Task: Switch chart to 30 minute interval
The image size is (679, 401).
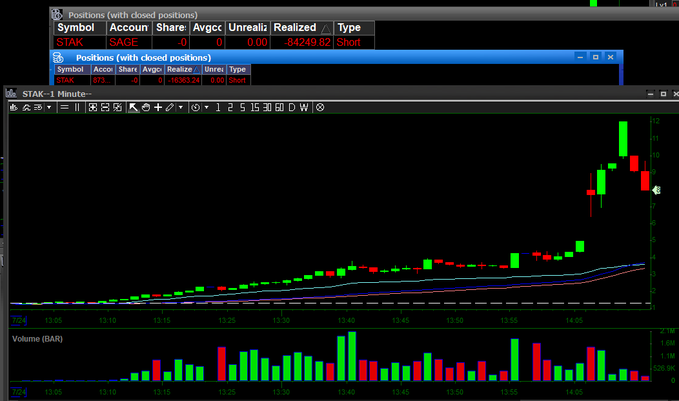Action: tap(267, 107)
